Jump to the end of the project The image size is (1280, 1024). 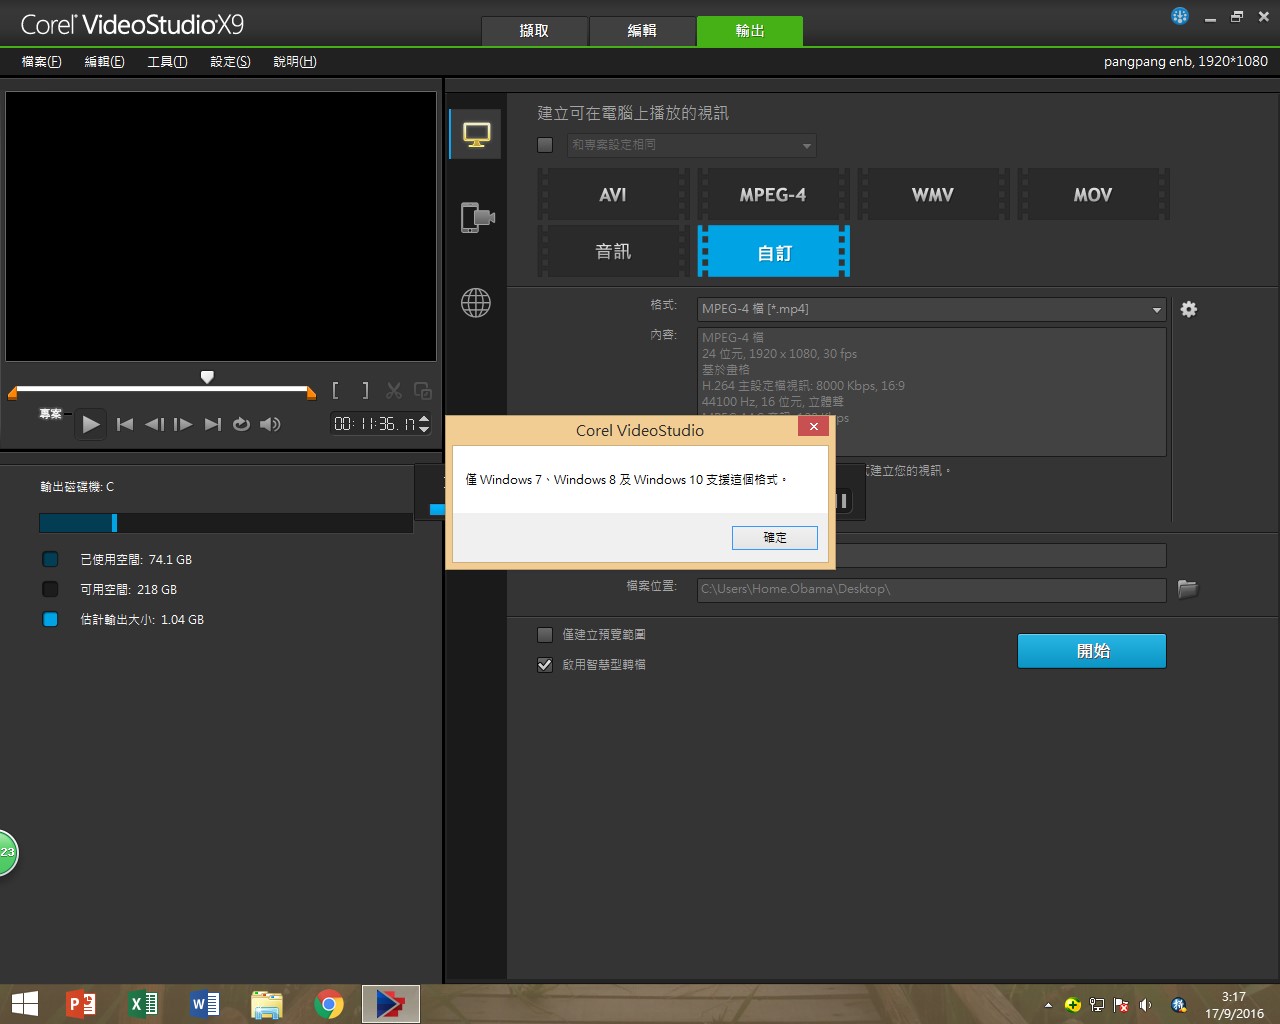click(212, 424)
